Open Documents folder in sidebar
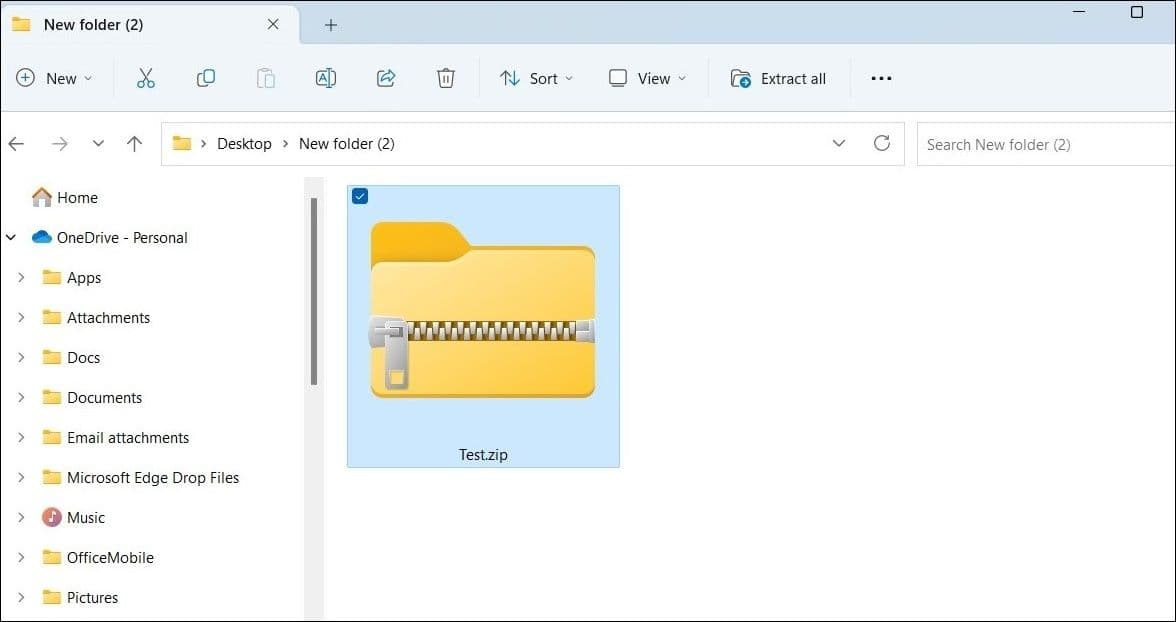 pyautogui.click(x=92, y=398)
